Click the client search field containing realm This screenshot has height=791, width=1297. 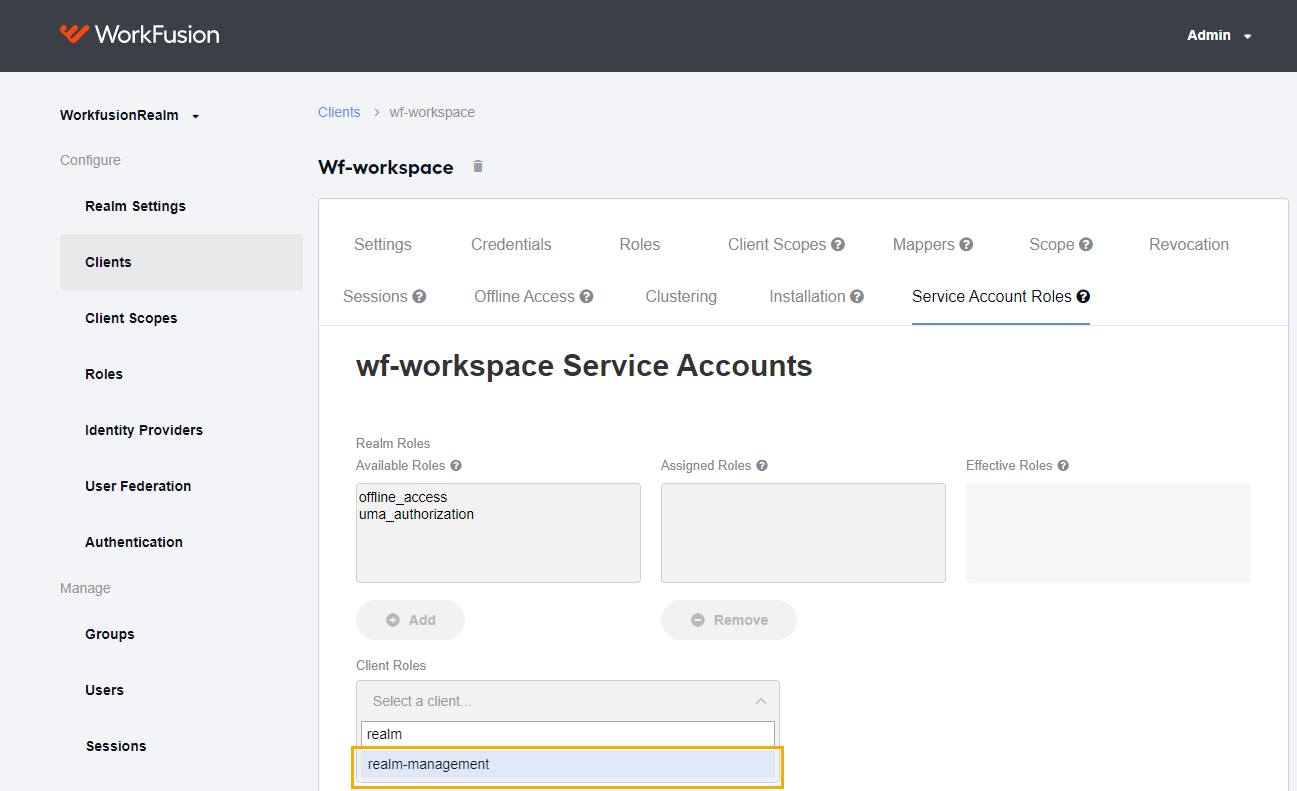pos(568,734)
